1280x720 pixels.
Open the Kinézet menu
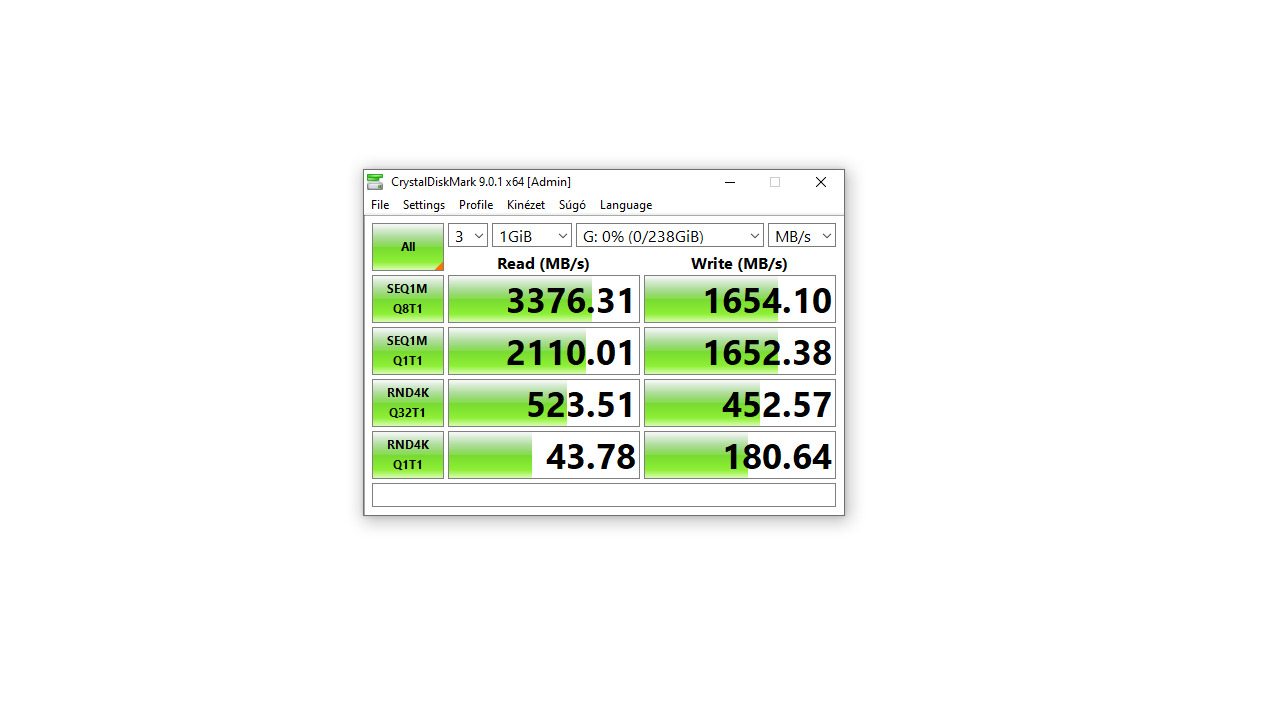[526, 205]
